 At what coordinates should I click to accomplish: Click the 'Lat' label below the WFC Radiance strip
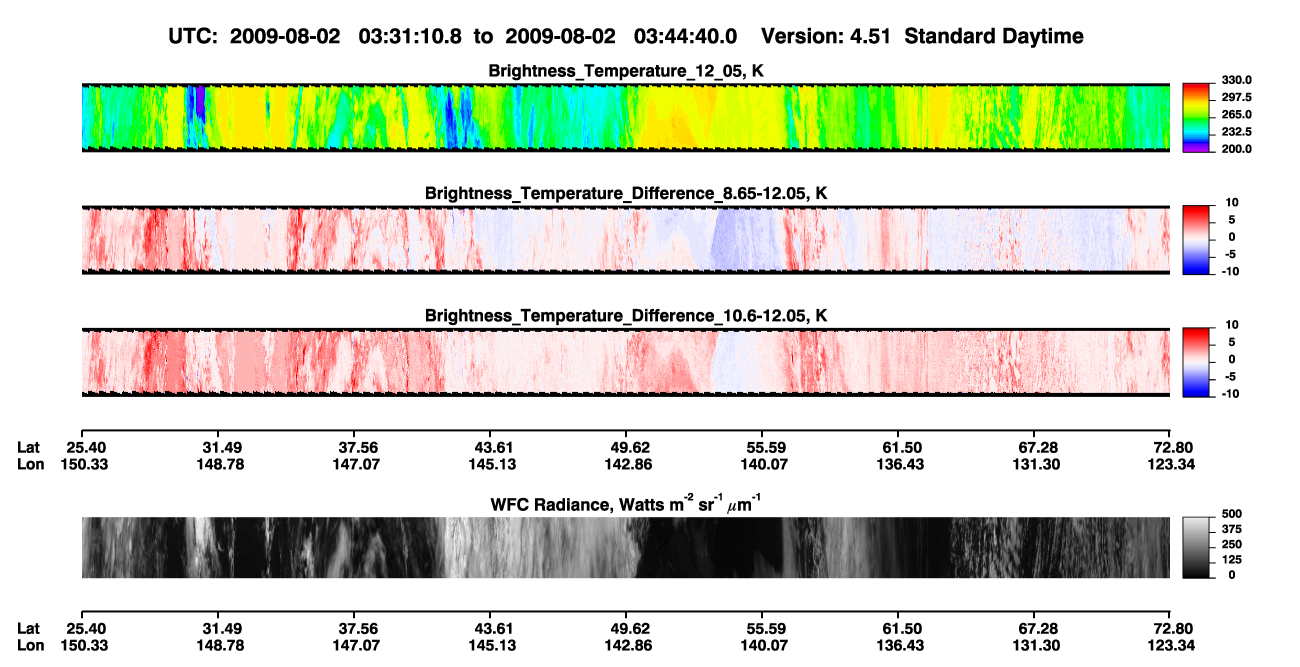click(29, 629)
